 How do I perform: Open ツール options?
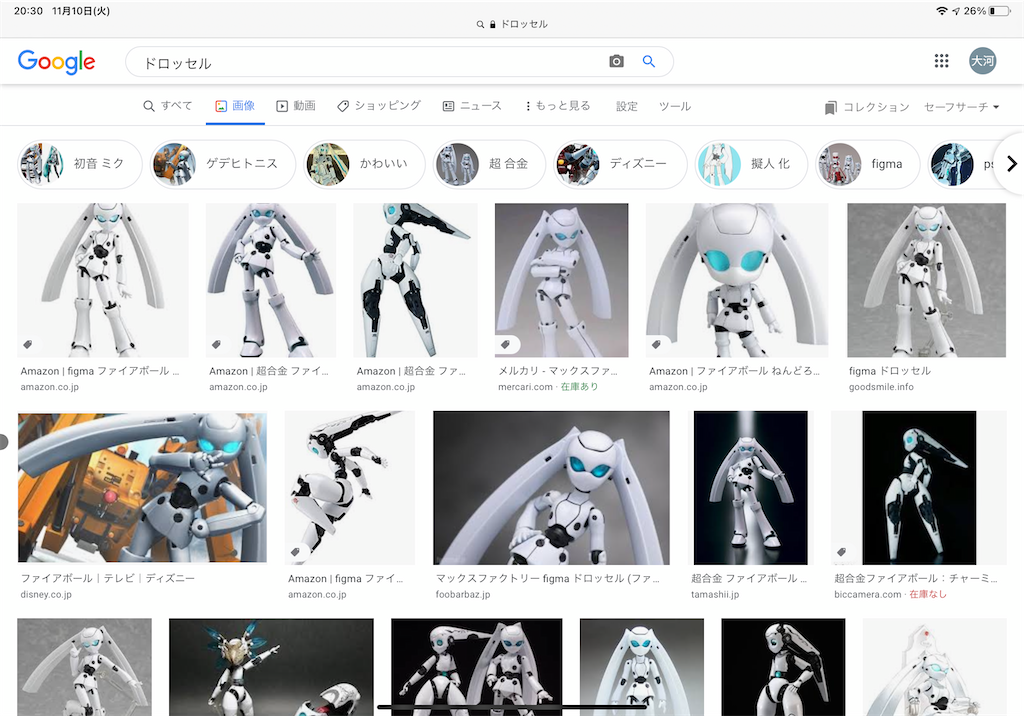675,106
